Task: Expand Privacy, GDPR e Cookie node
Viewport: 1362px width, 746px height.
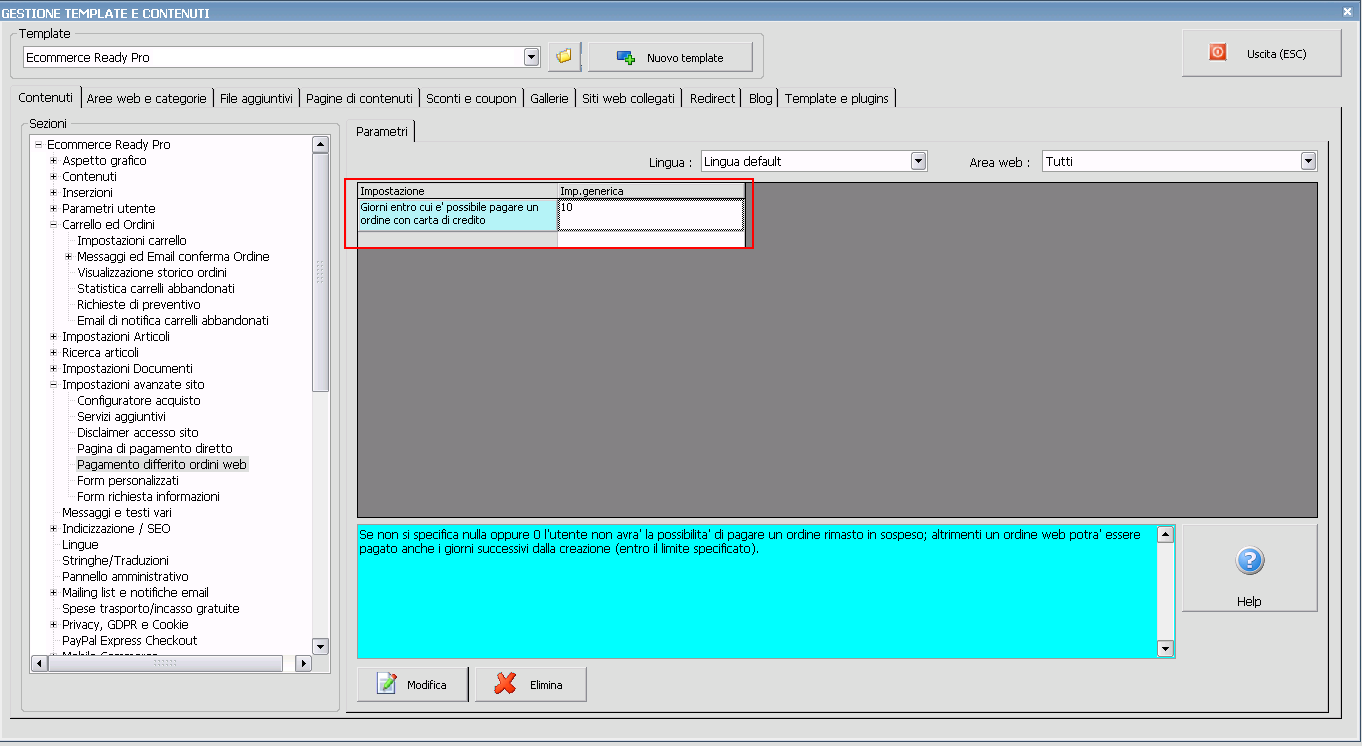Action: coord(53,625)
